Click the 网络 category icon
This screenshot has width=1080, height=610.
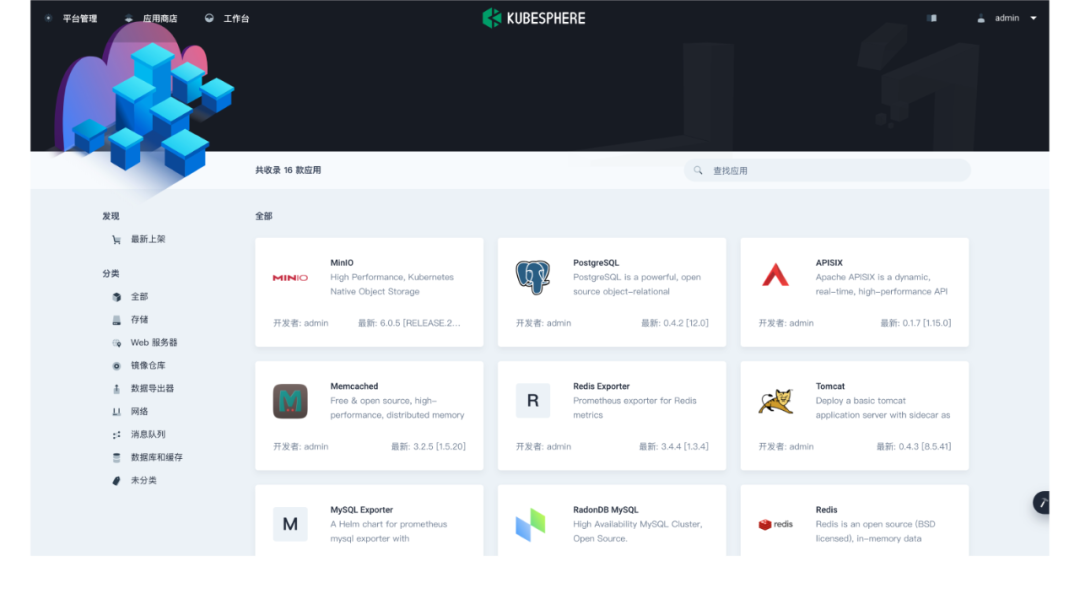pyautogui.click(x=116, y=412)
